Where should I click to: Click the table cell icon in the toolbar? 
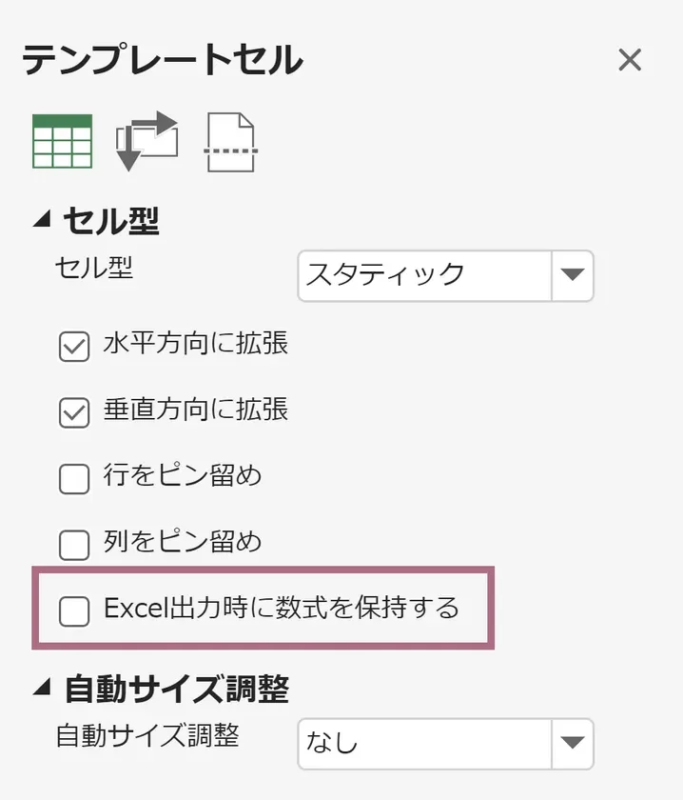pos(64,140)
